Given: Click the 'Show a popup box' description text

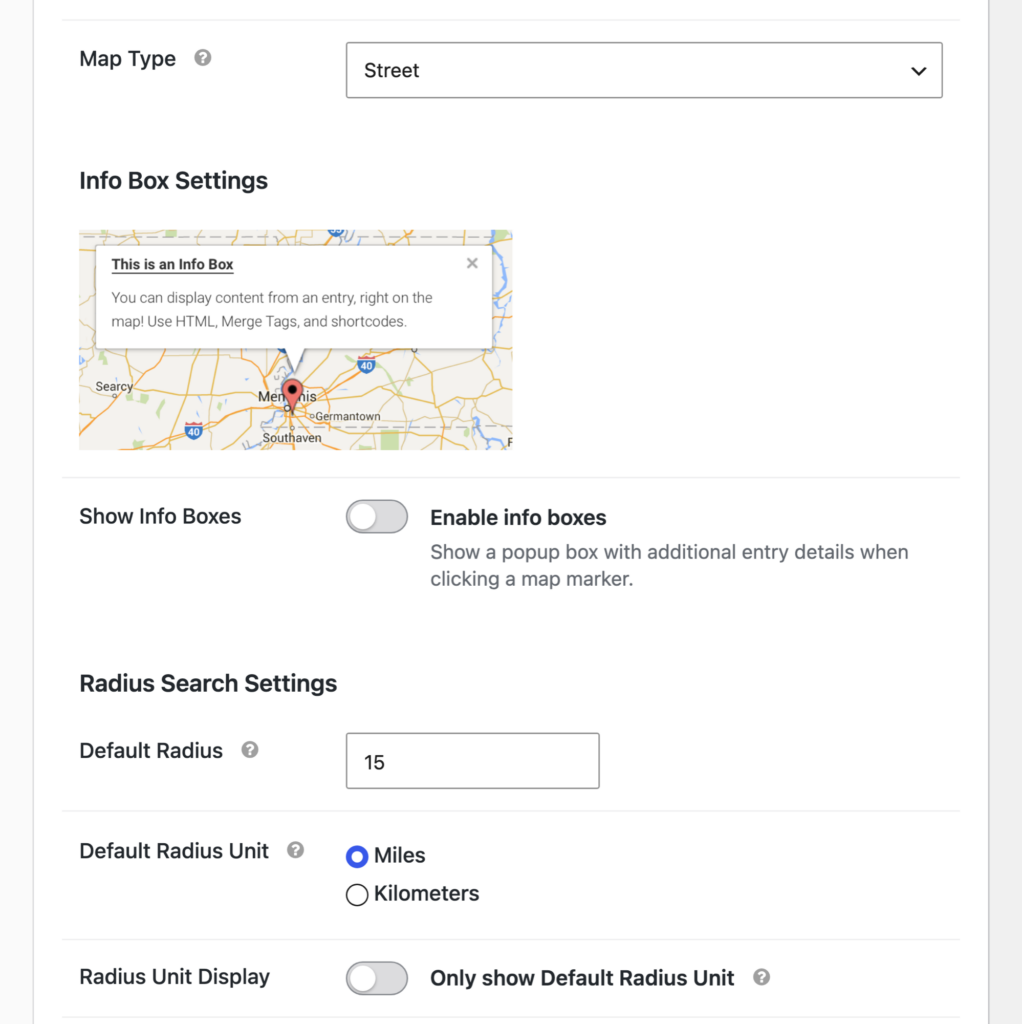Looking at the screenshot, I should (669, 566).
